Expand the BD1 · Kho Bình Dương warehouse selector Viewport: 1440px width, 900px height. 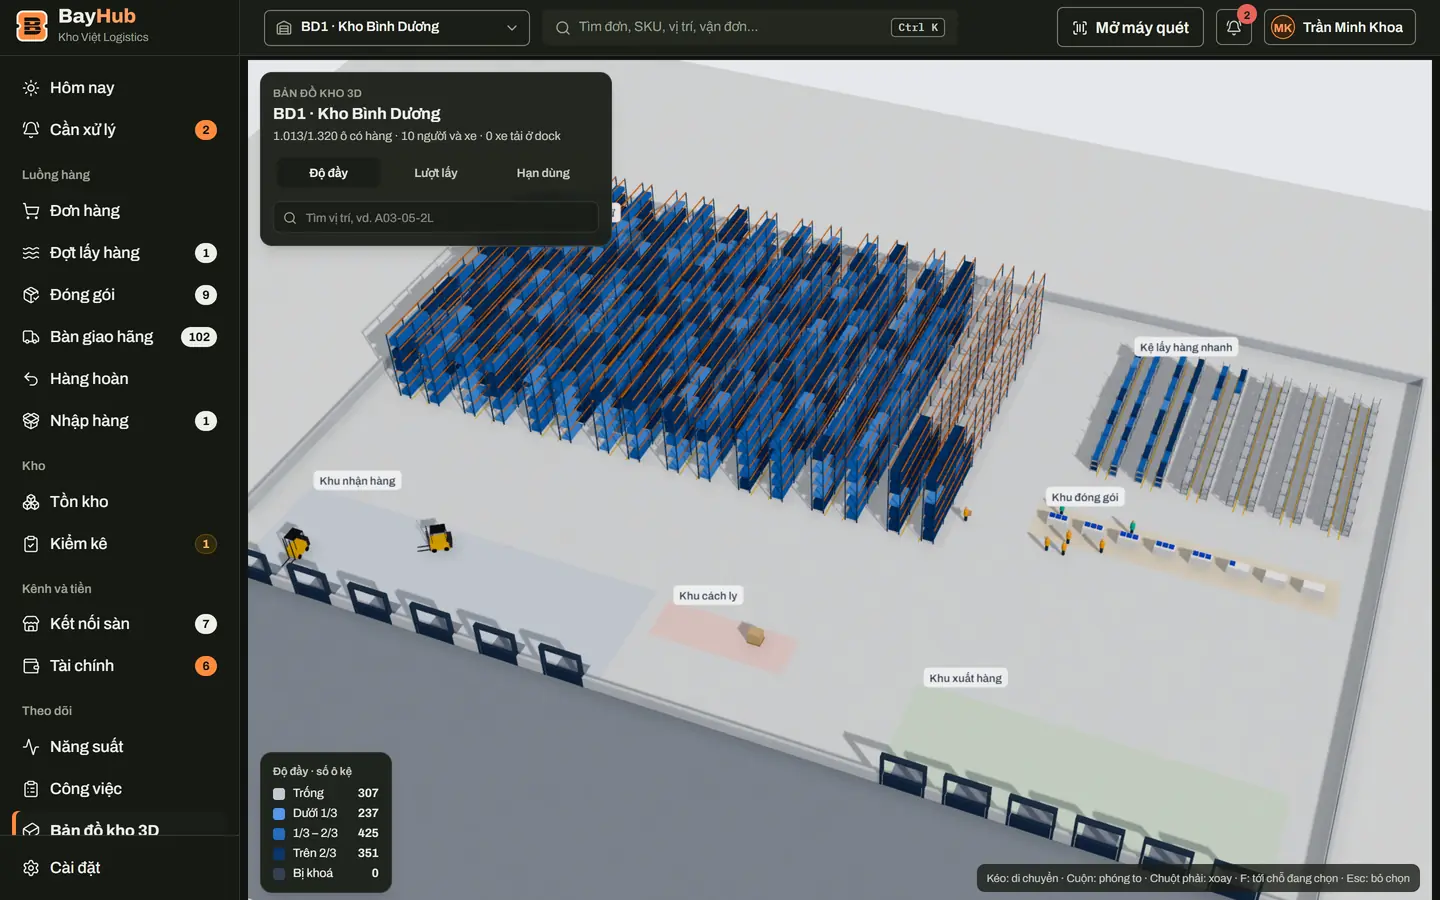pos(397,28)
